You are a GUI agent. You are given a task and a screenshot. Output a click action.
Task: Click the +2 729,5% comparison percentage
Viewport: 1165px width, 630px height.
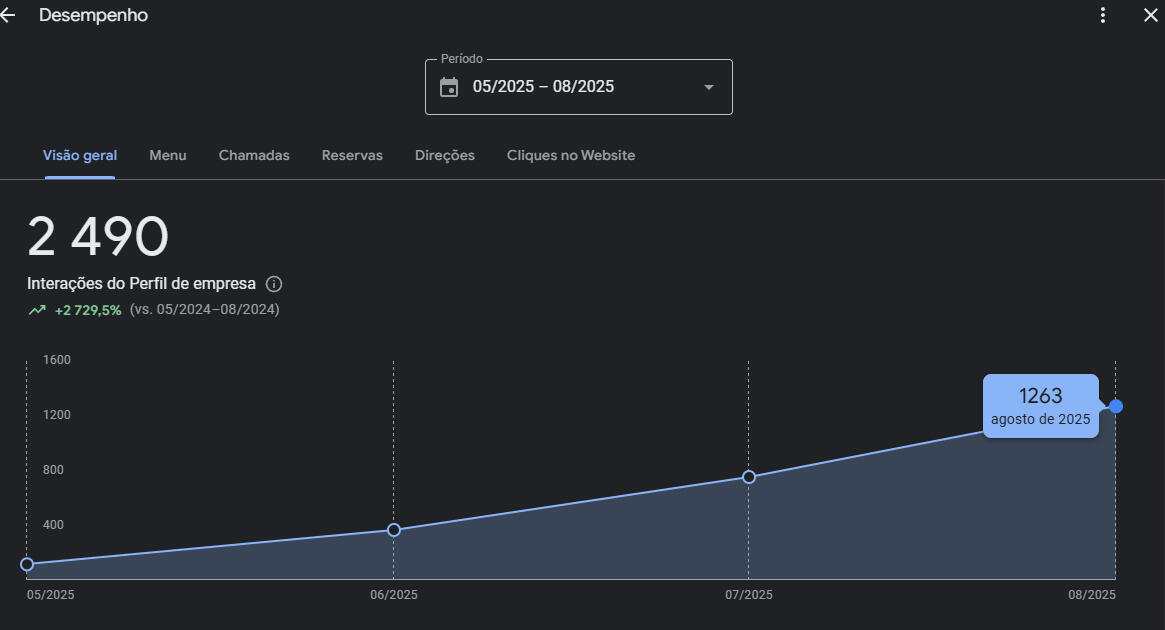(88, 310)
